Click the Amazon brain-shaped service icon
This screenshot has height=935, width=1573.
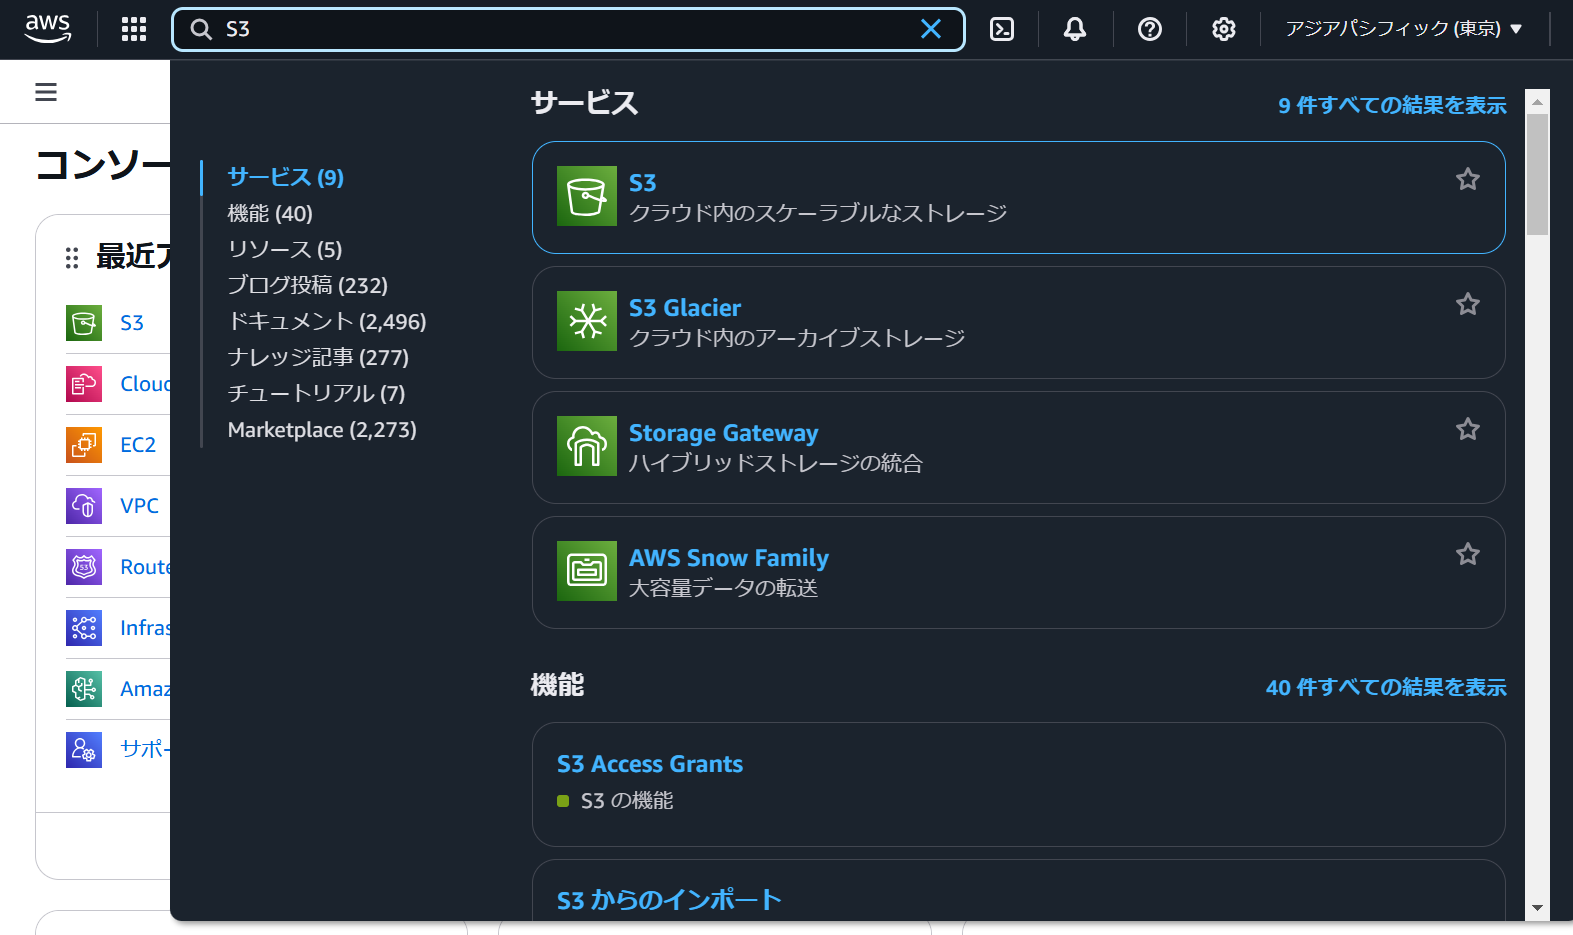coord(84,689)
